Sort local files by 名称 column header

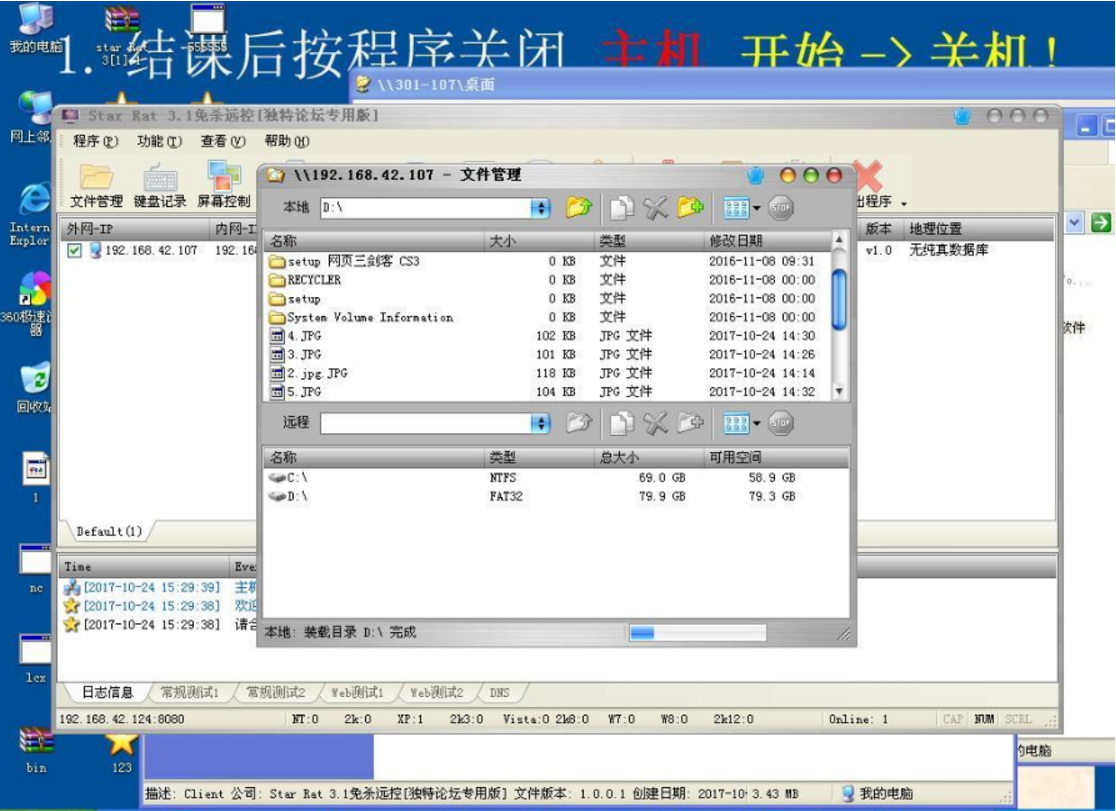pos(374,241)
